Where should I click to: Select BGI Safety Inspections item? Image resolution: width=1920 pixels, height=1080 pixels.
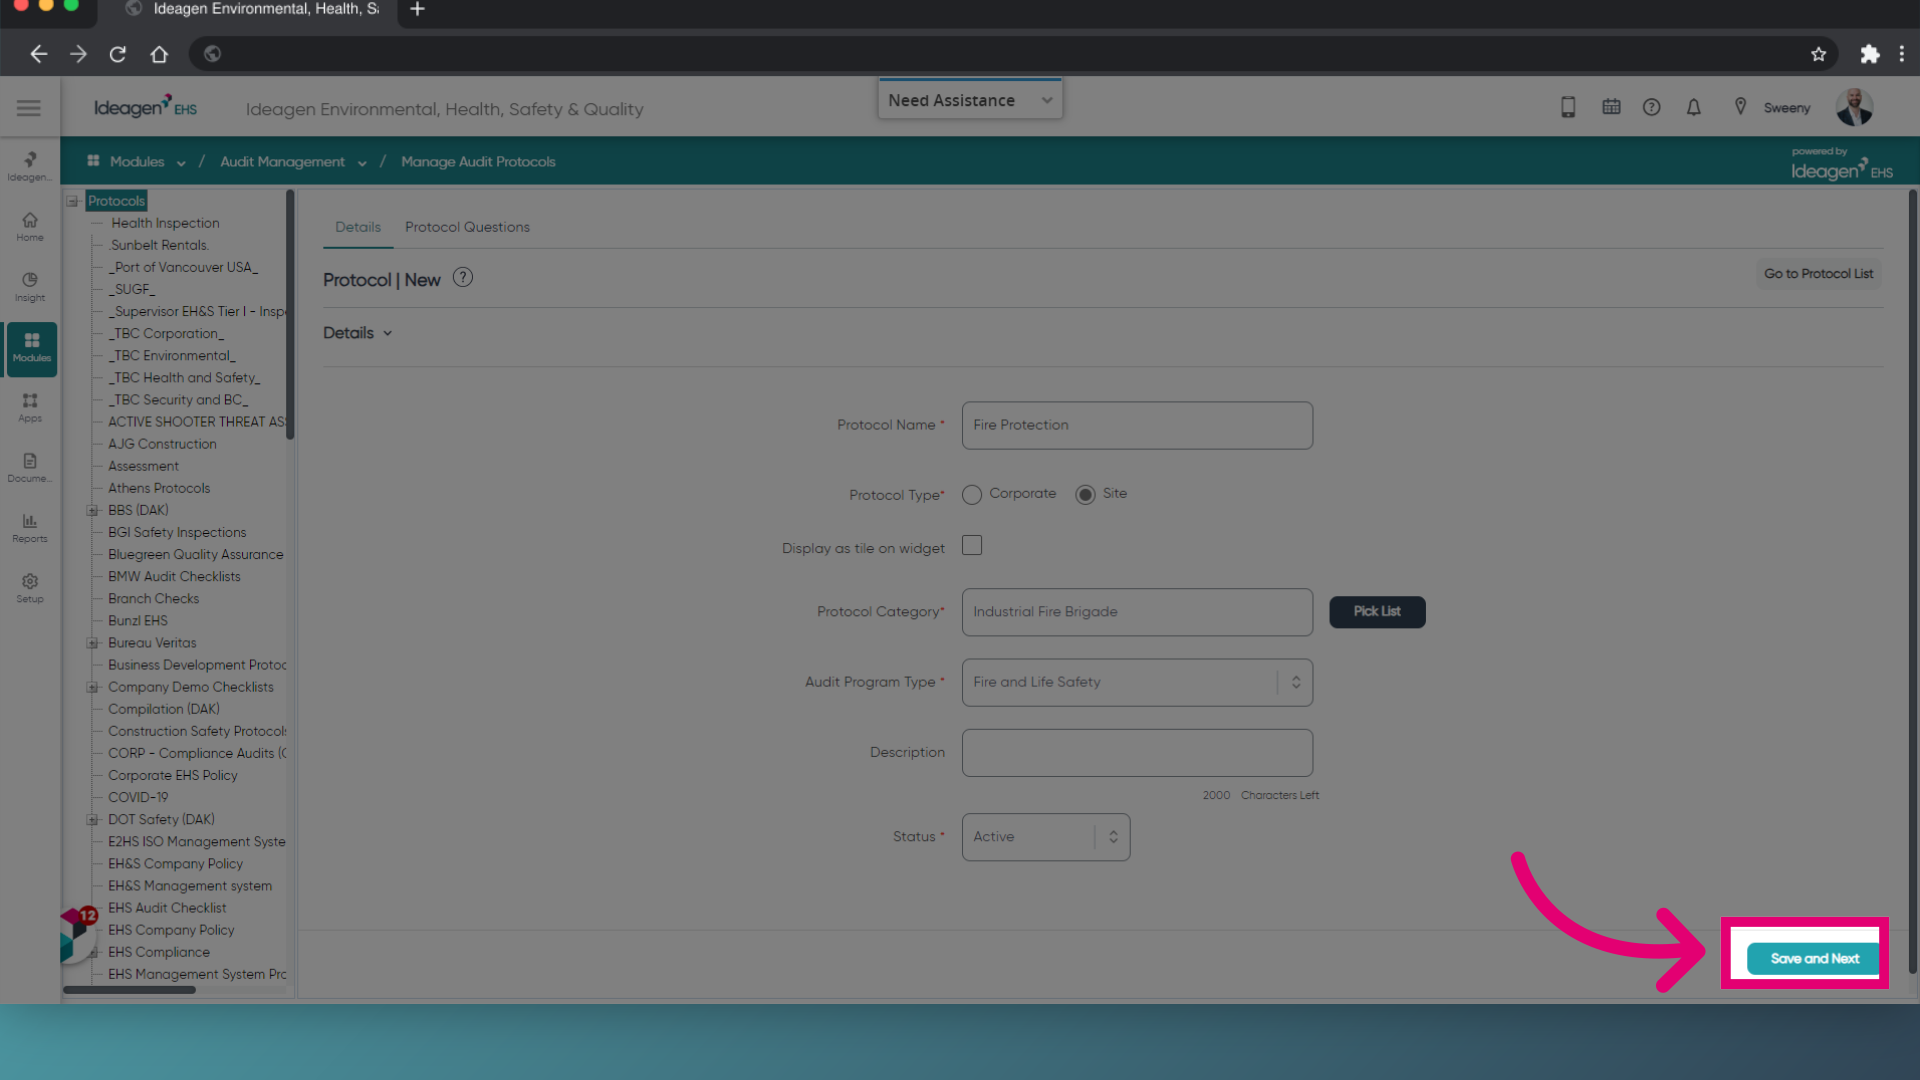point(177,532)
